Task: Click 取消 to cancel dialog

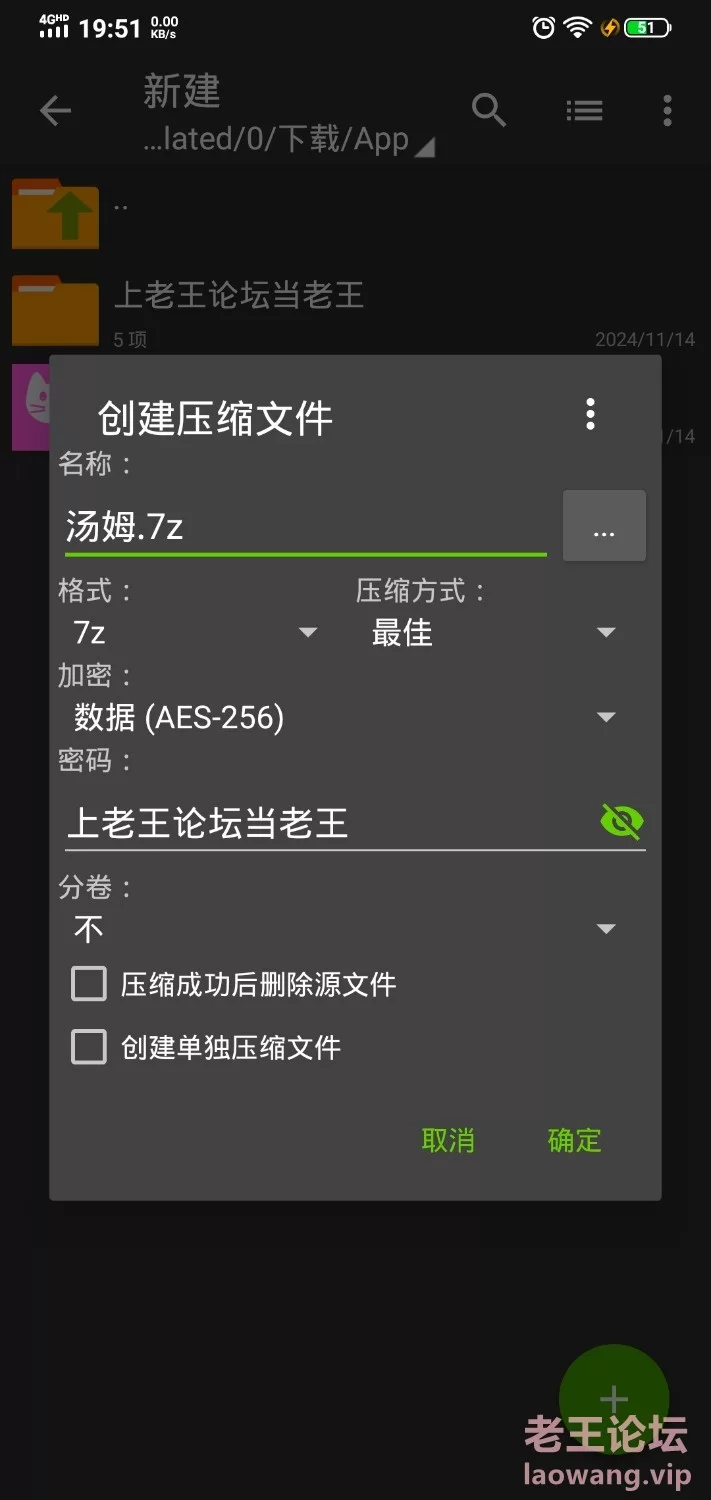Action: pyautogui.click(x=448, y=1140)
